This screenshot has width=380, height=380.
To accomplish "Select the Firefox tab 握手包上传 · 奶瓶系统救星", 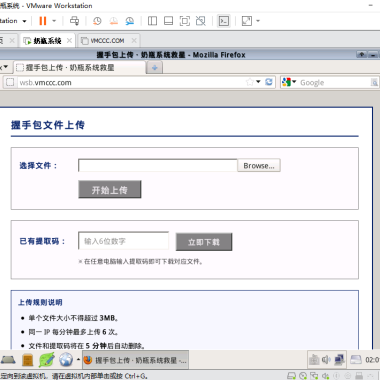I will click(x=79, y=68).
